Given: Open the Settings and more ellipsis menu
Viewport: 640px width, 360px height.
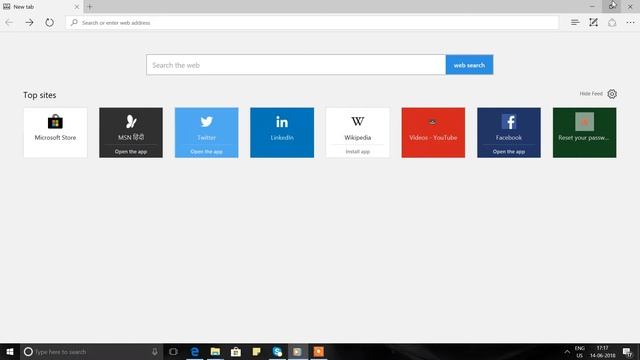Looking at the screenshot, I should click(x=630, y=22).
